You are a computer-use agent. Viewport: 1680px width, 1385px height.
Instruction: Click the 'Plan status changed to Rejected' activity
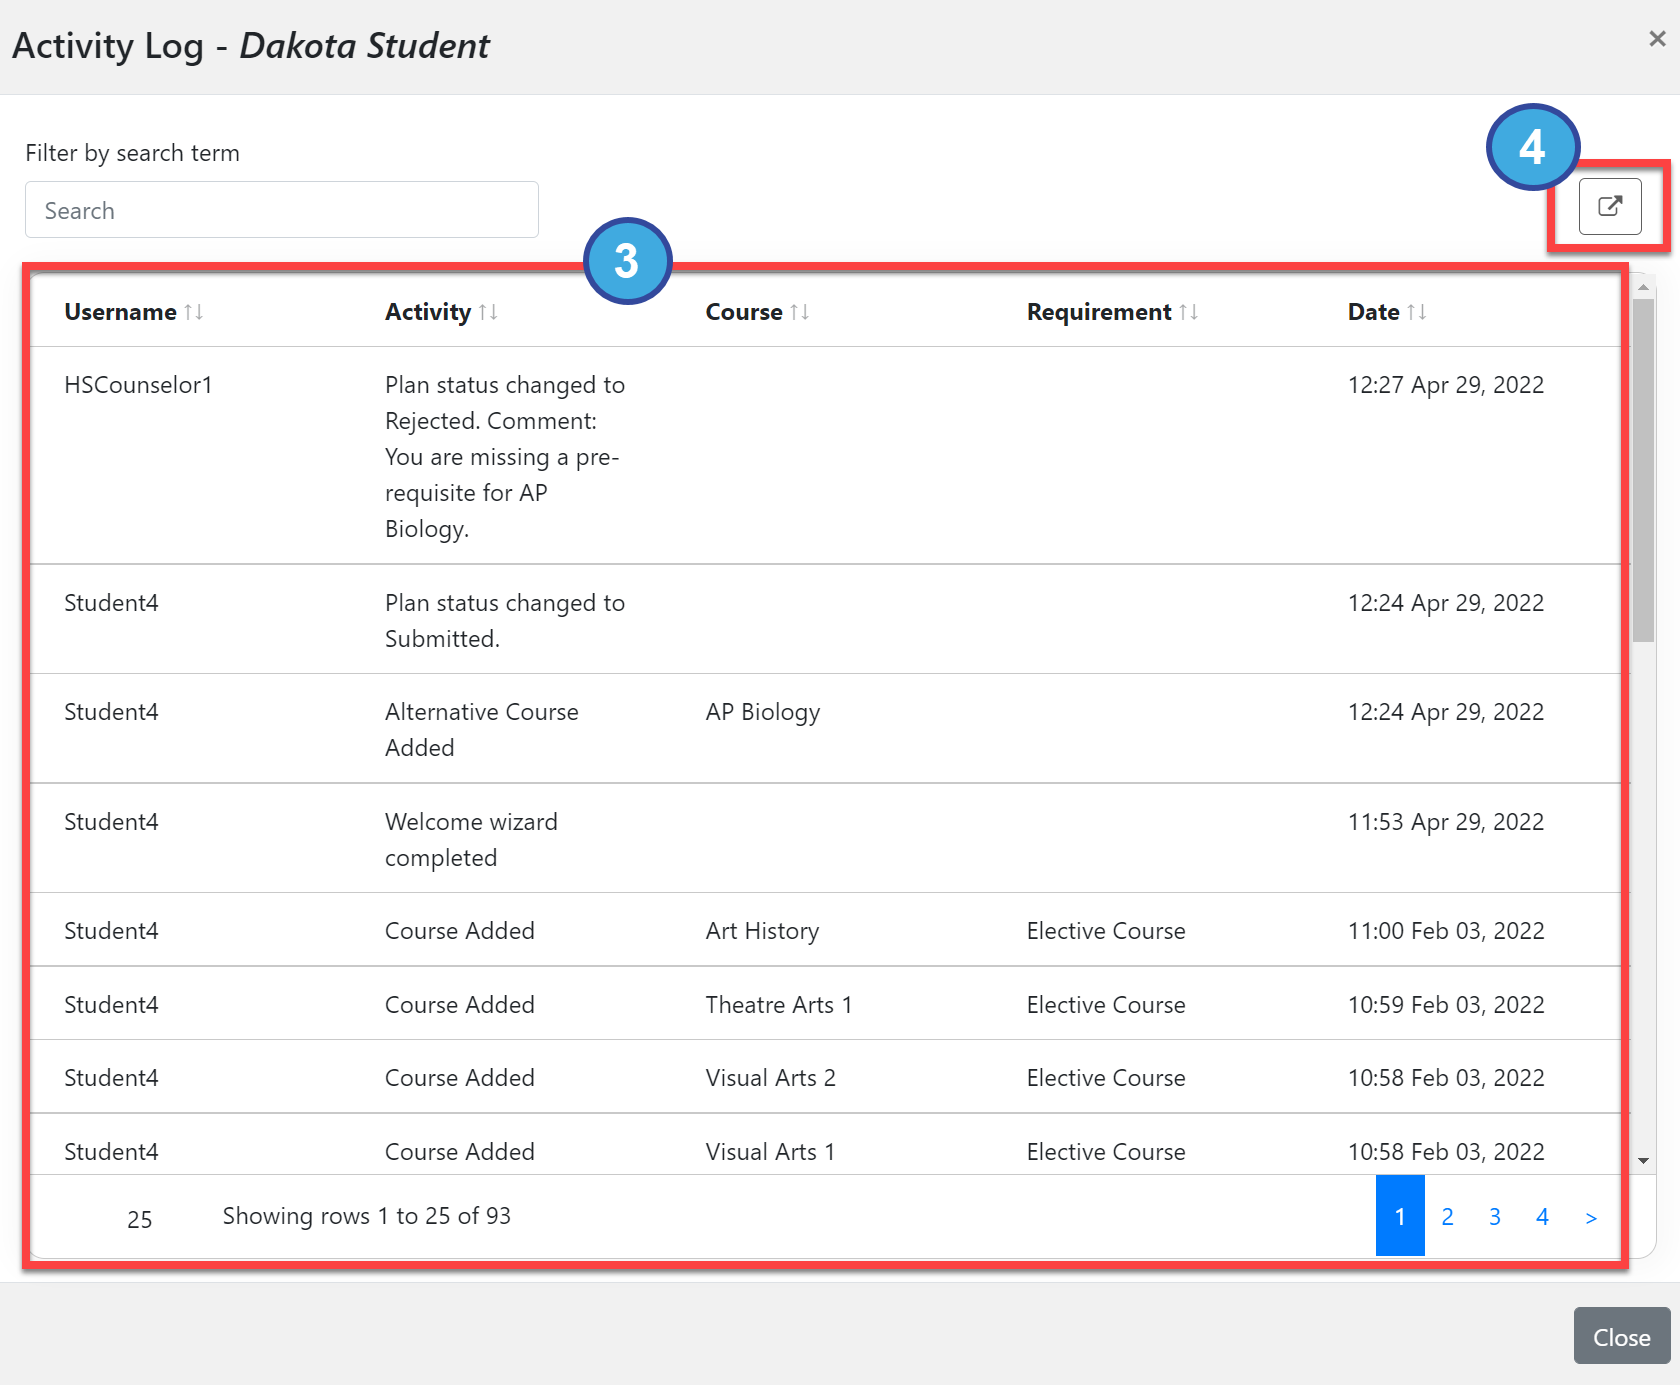pos(505,457)
